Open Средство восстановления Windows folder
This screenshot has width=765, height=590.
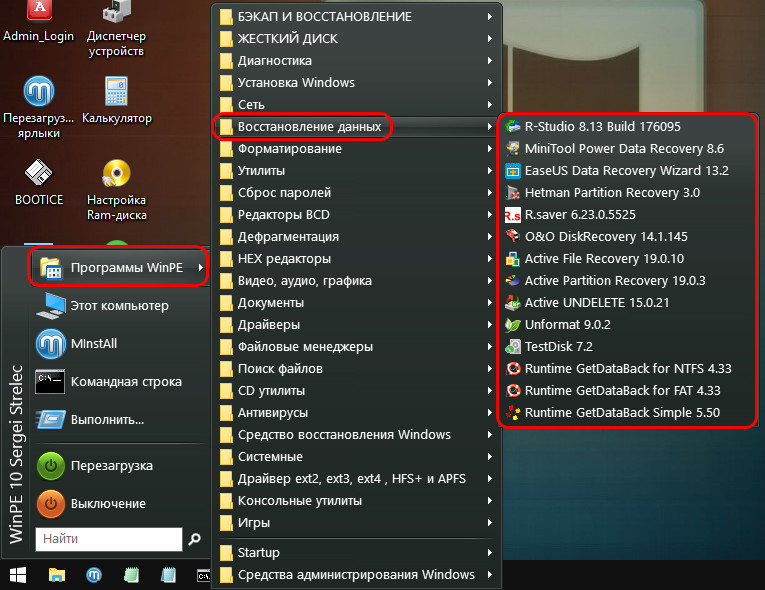tap(357, 434)
